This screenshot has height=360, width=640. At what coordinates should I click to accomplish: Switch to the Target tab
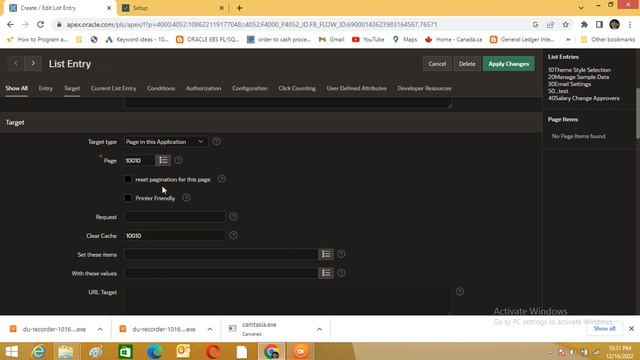72,88
